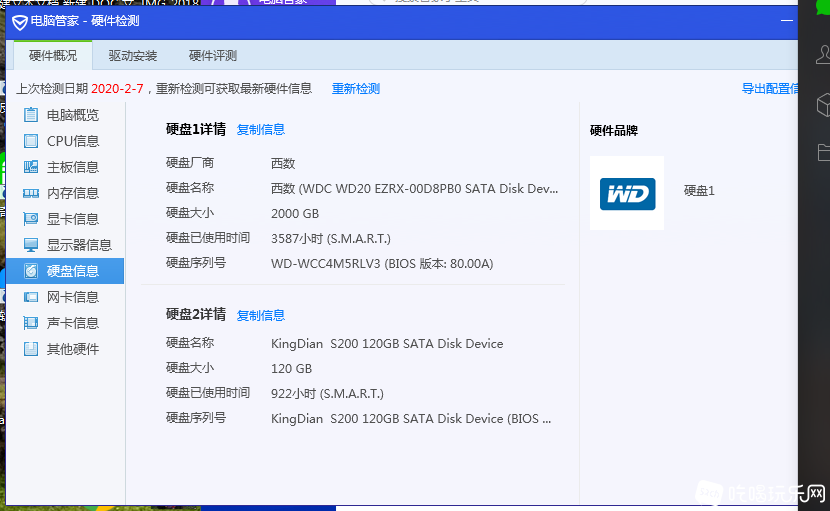Image resolution: width=830 pixels, height=511 pixels.
Task: Click the 导出配置信息 link
Action: [770, 88]
